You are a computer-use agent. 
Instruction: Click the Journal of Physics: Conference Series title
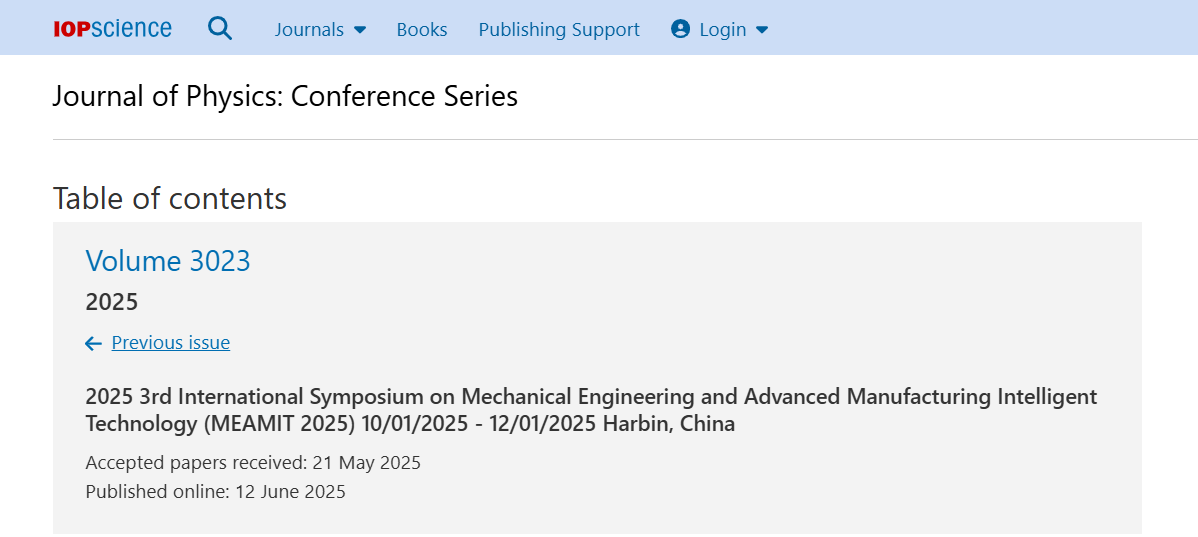285,97
